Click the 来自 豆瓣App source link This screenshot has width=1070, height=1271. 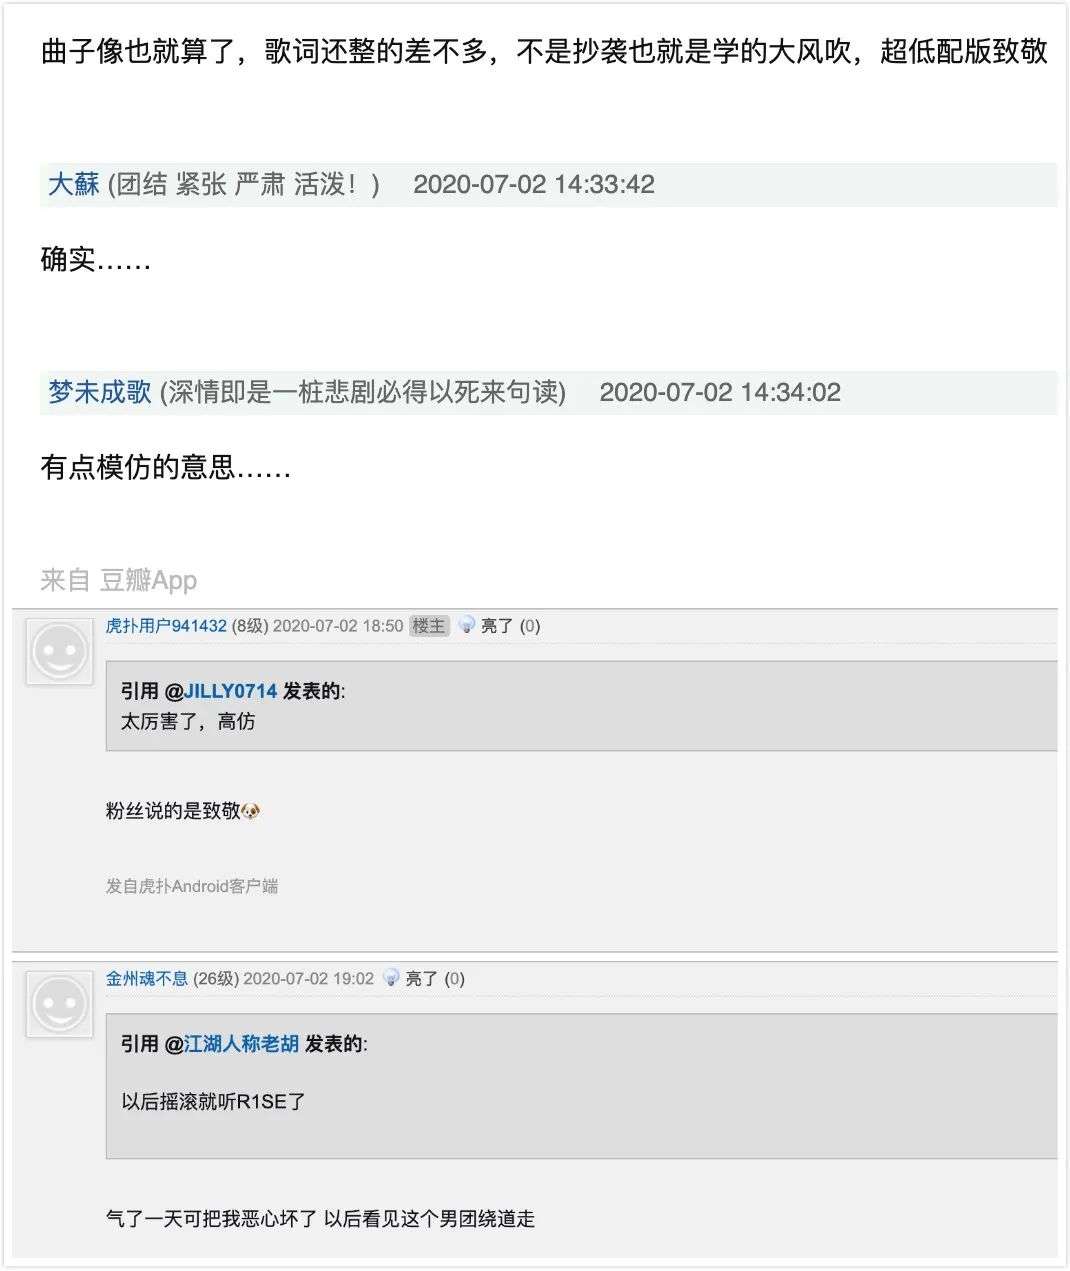pos(119,580)
